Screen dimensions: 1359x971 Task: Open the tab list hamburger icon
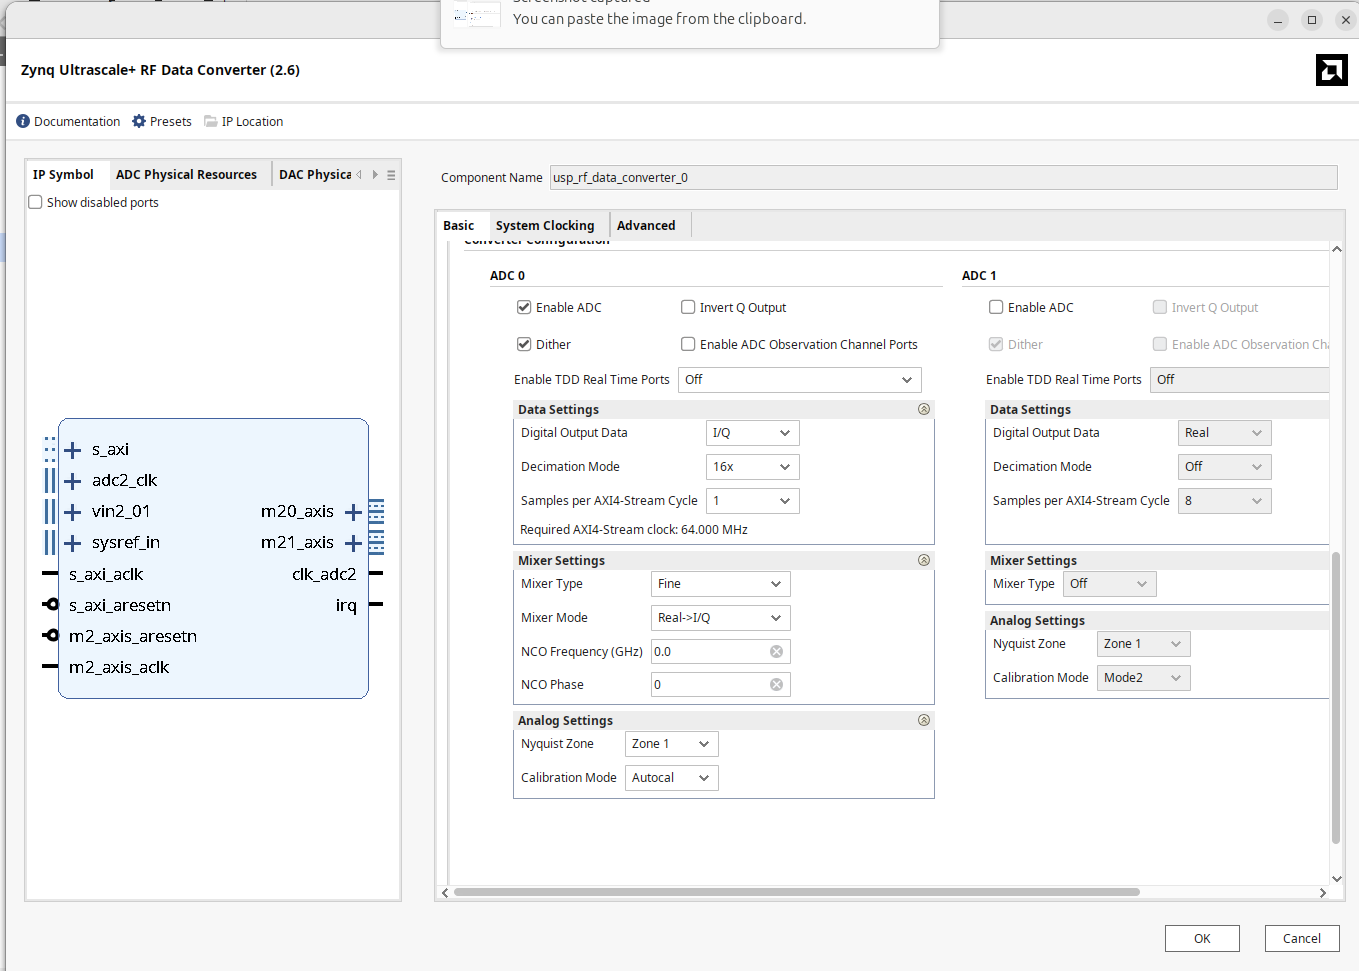[391, 174]
